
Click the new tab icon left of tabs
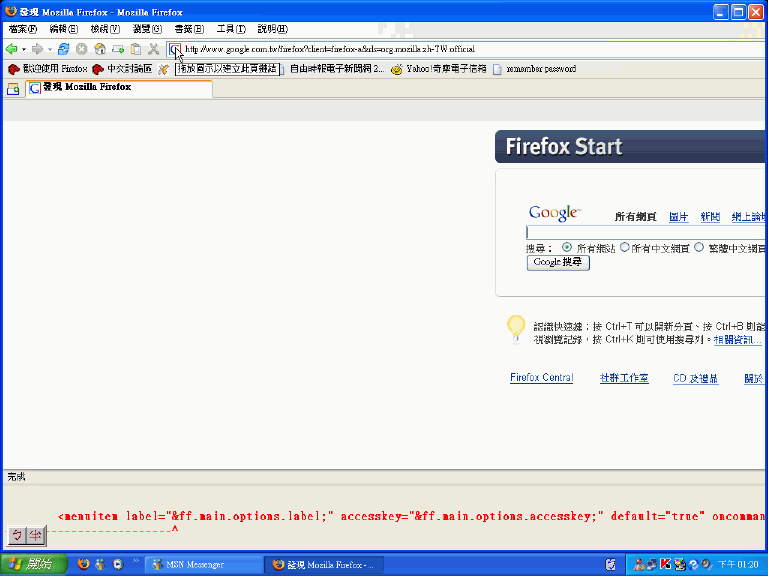(x=14, y=88)
